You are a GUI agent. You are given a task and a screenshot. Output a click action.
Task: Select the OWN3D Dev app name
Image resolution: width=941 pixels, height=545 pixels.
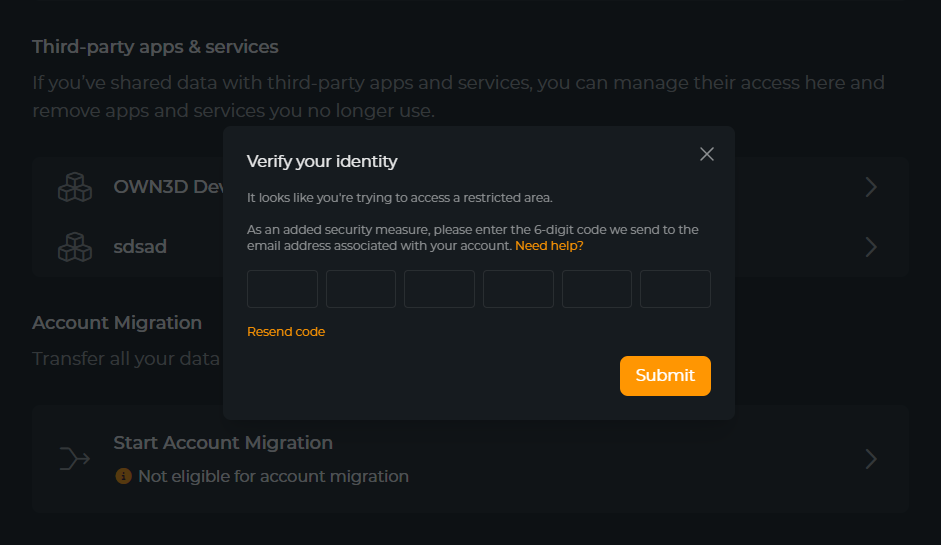167,187
